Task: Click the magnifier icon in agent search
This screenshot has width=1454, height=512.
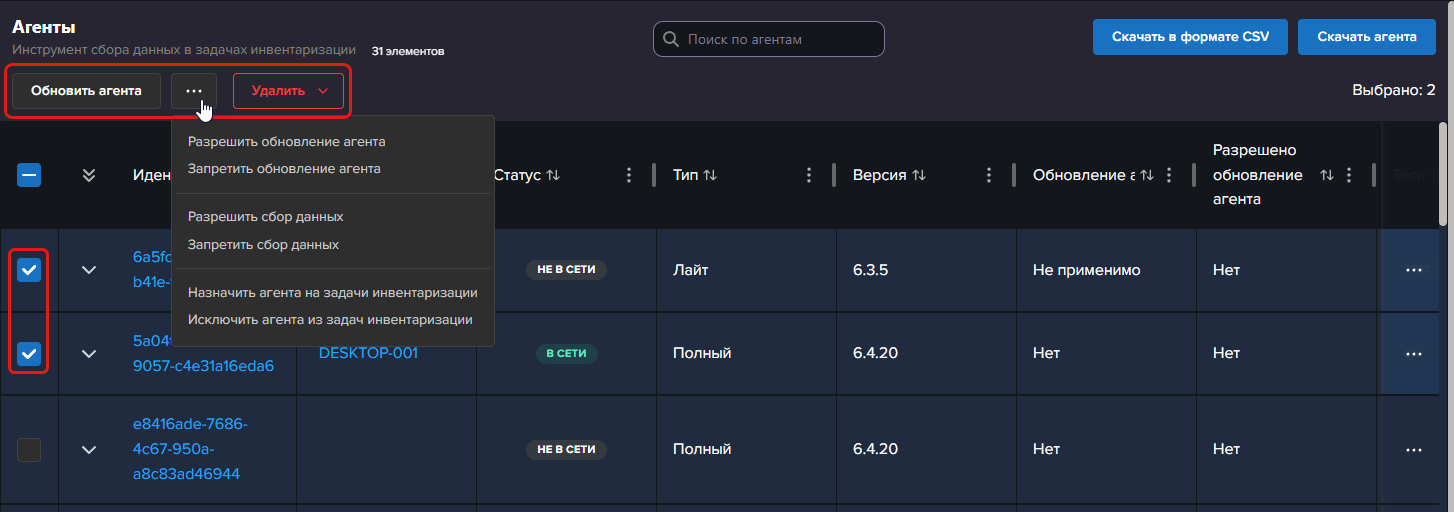Action: (671, 40)
